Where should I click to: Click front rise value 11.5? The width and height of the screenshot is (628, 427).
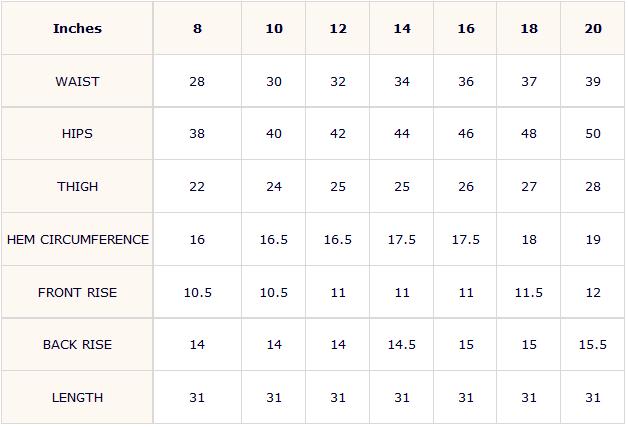tap(529, 292)
